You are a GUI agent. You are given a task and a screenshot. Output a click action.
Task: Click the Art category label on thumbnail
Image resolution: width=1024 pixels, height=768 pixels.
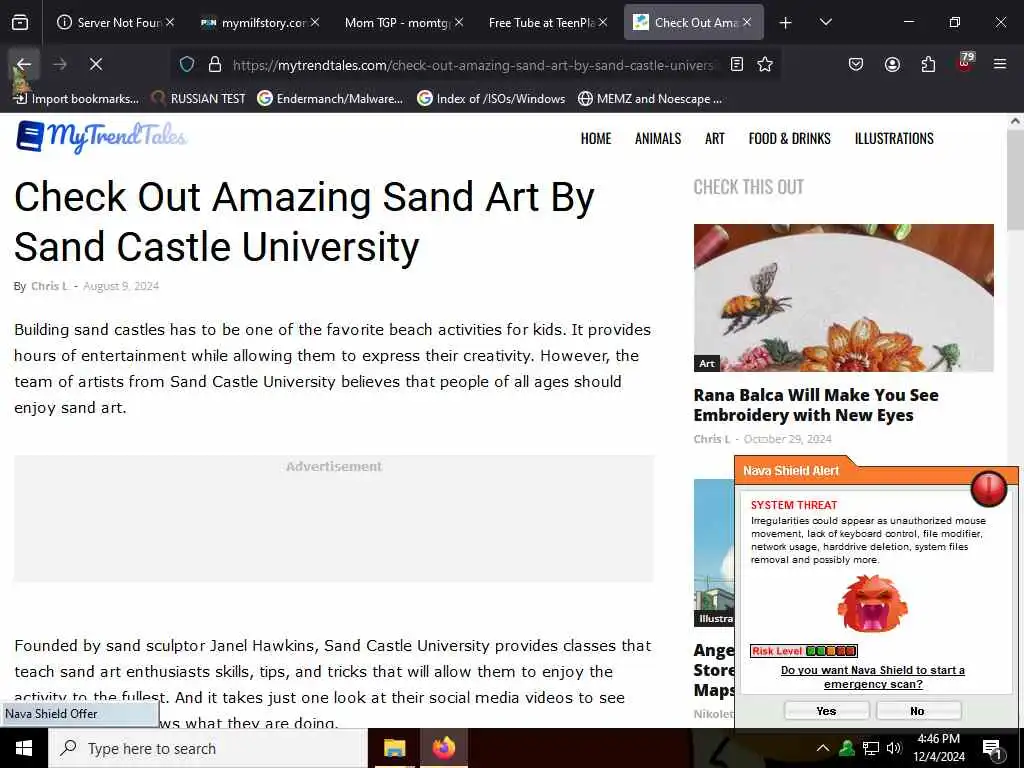point(707,364)
